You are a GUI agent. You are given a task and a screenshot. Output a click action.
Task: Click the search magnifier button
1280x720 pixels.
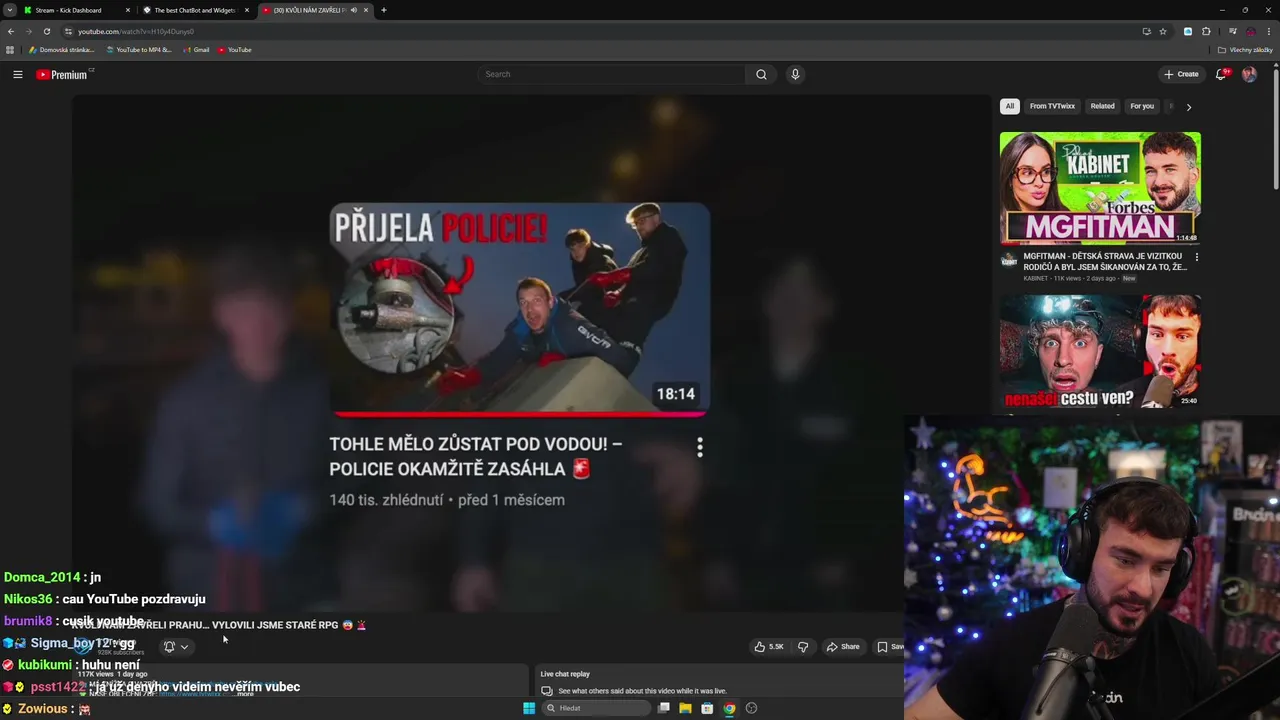[761, 74]
